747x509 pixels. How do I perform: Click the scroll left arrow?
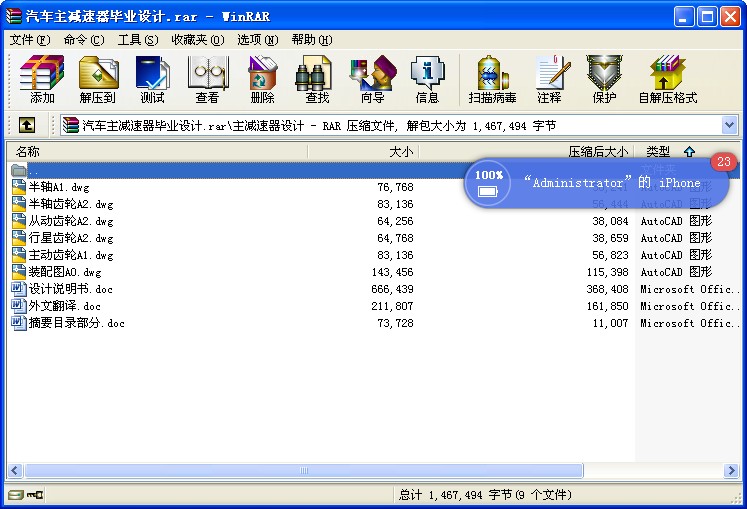tap(15, 471)
